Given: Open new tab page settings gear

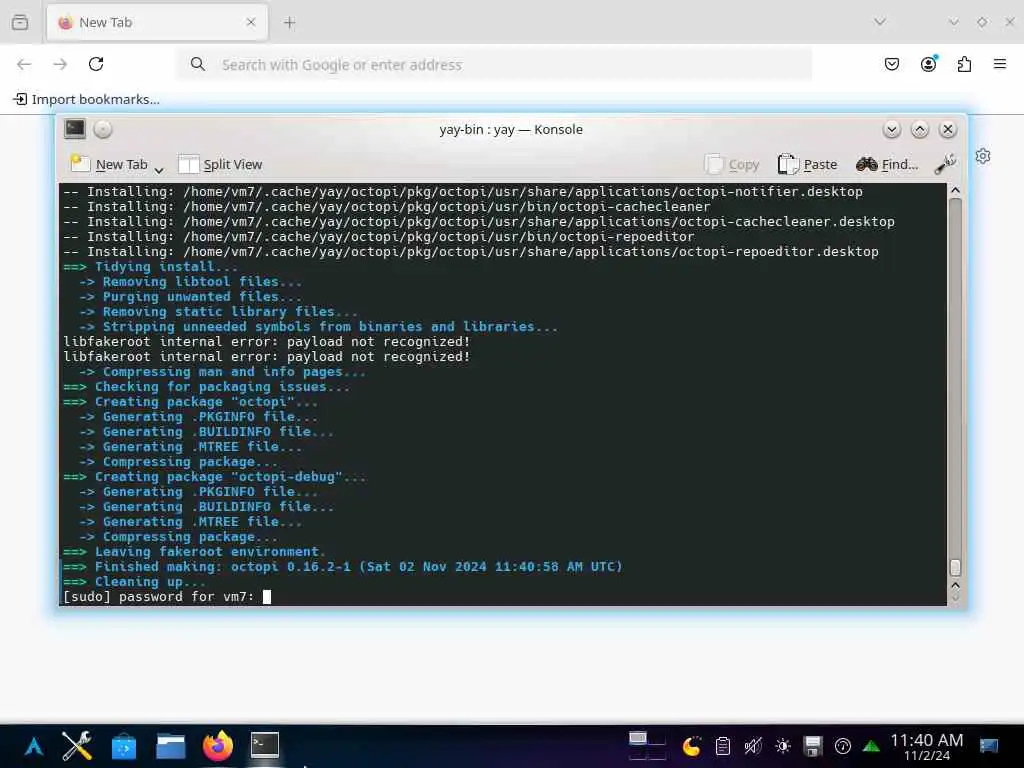Looking at the screenshot, I should coord(983,156).
